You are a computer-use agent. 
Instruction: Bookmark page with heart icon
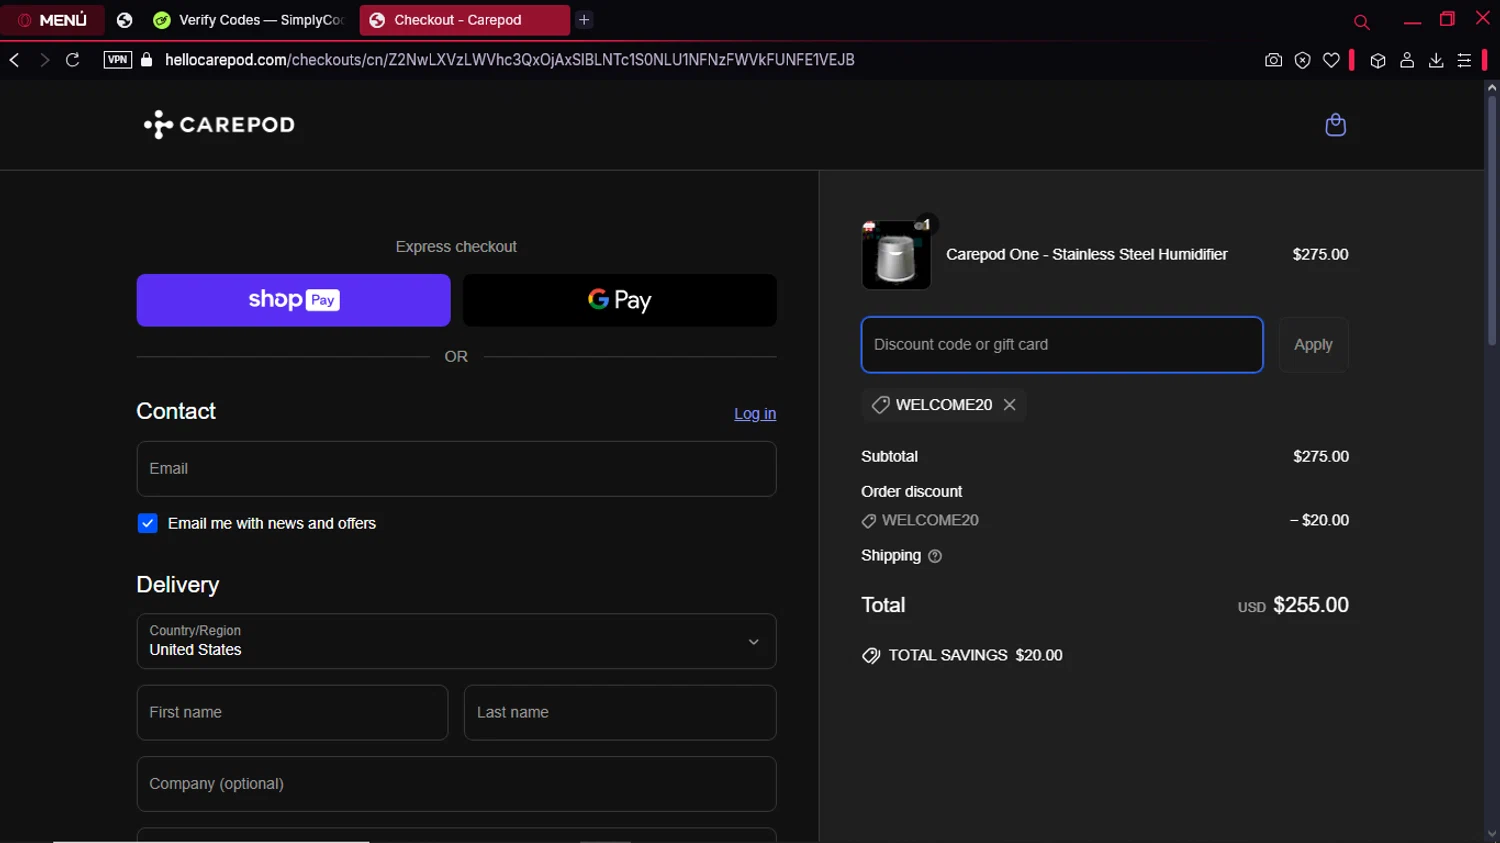[1331, 60]
